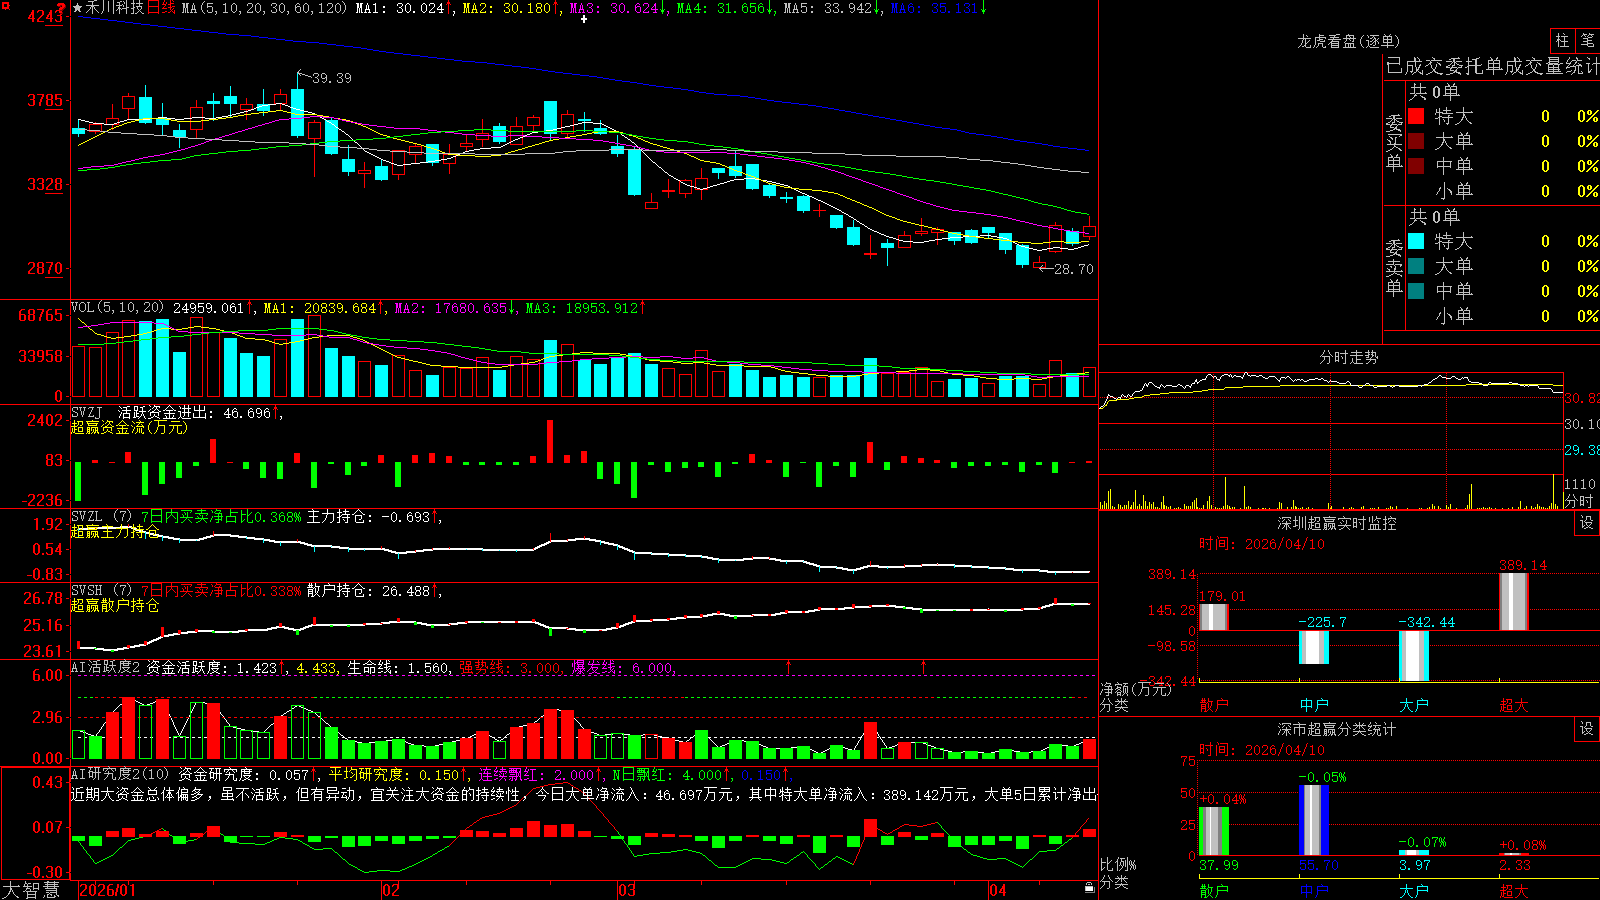Click the red question mark icon above the price axis
This screenshot has width=1600, height=900.
[61, 8]
